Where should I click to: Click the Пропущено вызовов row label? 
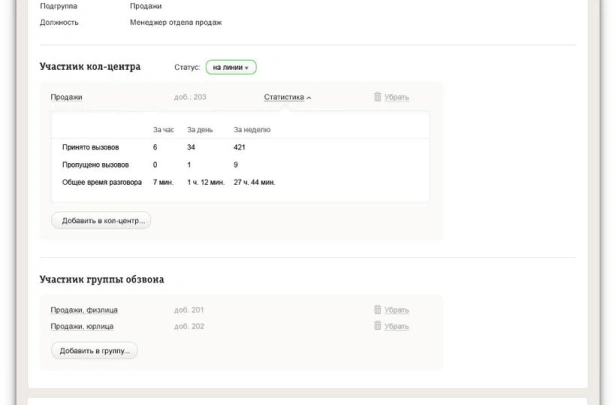[x=95, y=165]
